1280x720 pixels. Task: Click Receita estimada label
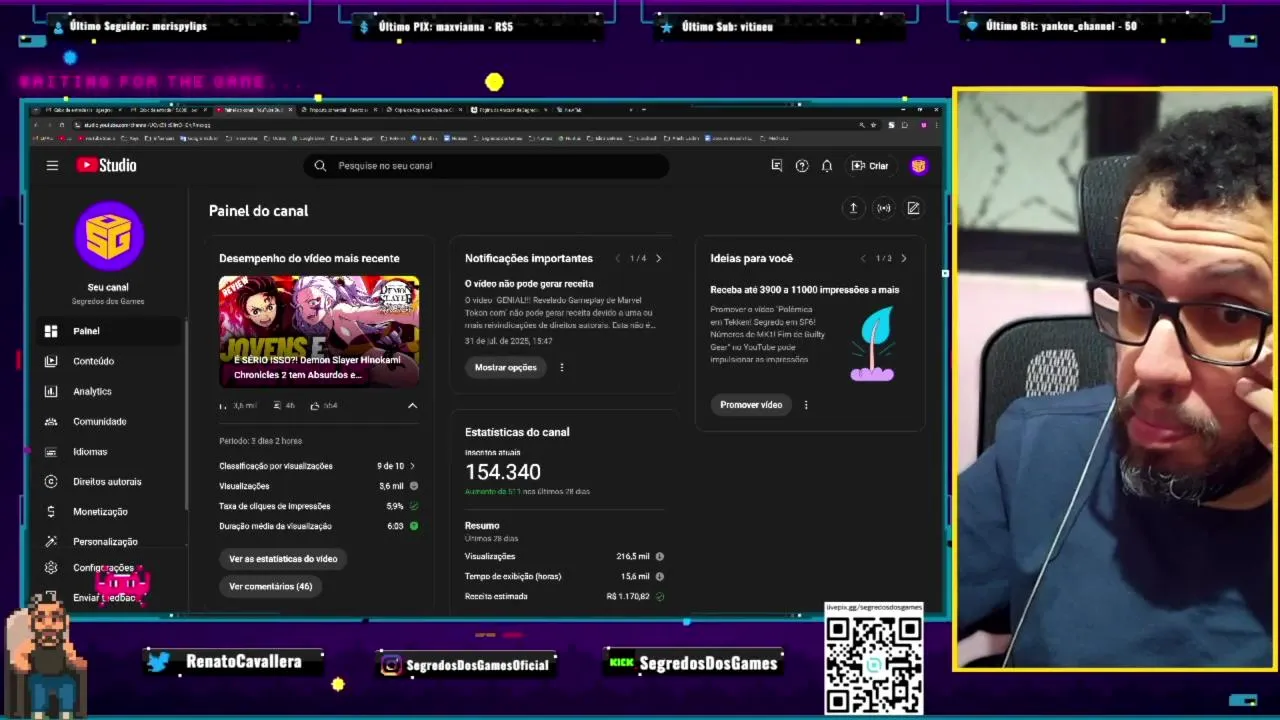click(496, 597)
